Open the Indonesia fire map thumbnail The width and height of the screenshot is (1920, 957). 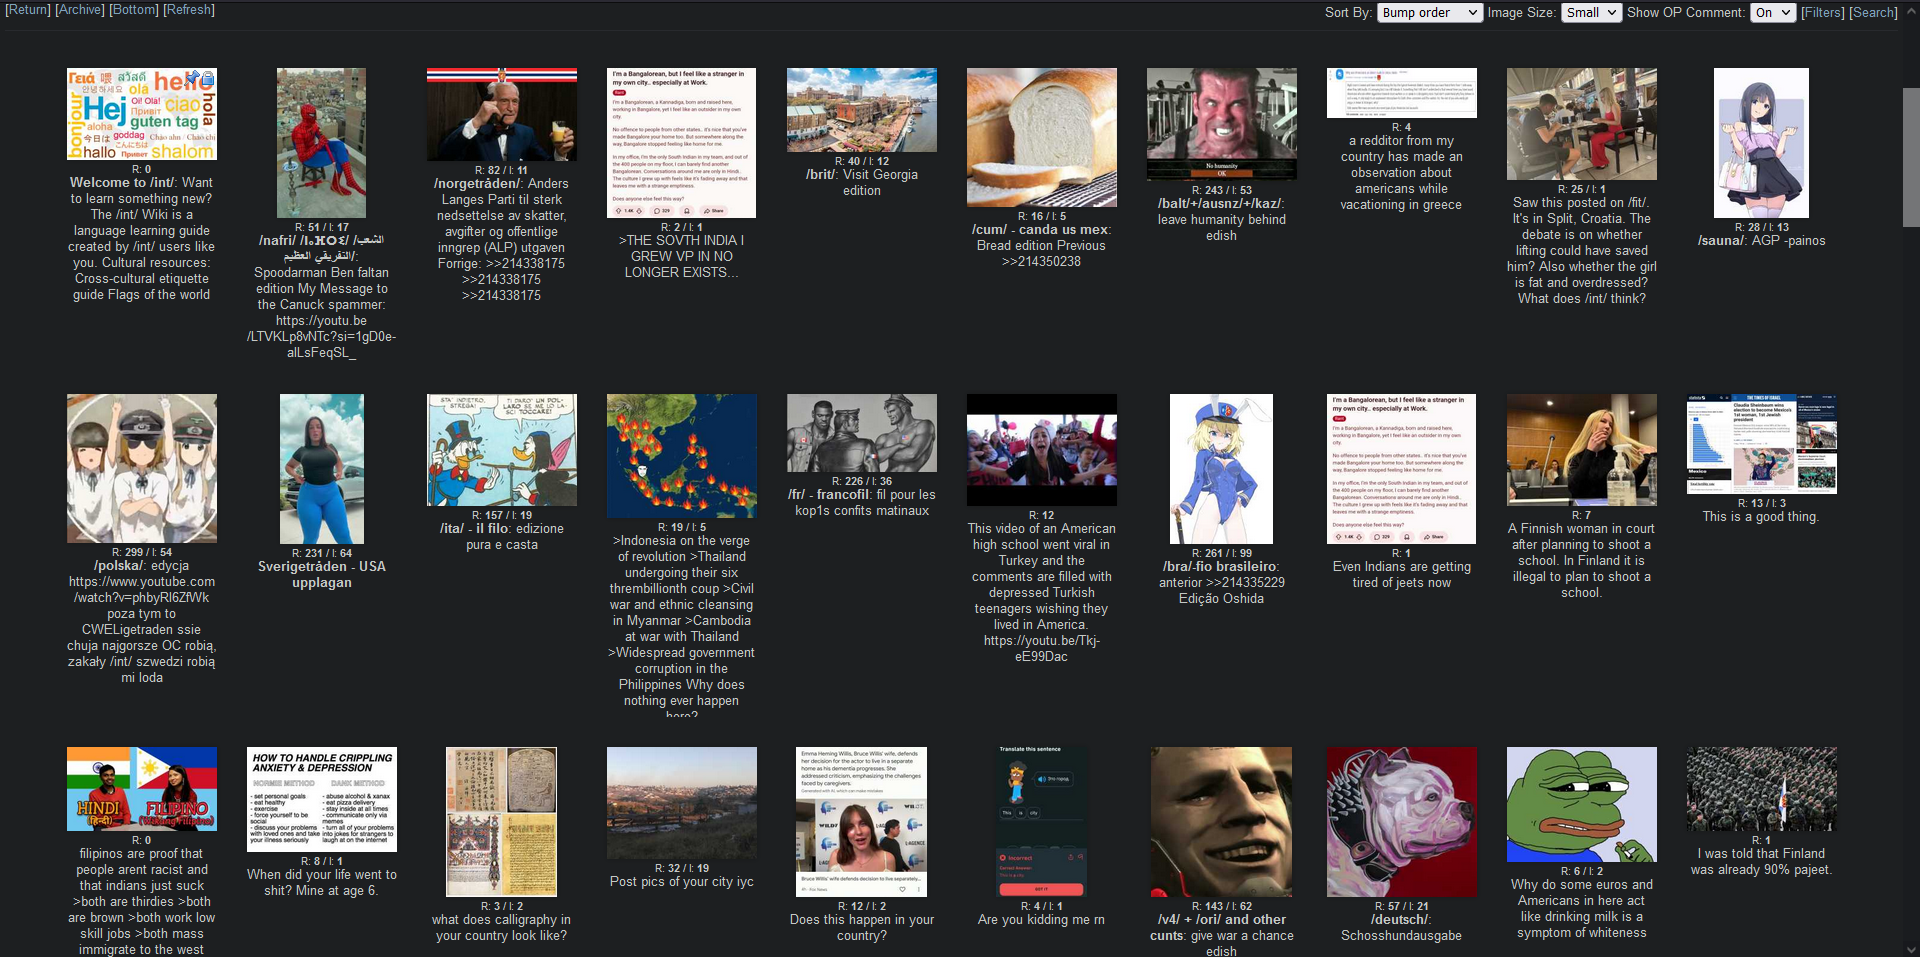point(681,456)
